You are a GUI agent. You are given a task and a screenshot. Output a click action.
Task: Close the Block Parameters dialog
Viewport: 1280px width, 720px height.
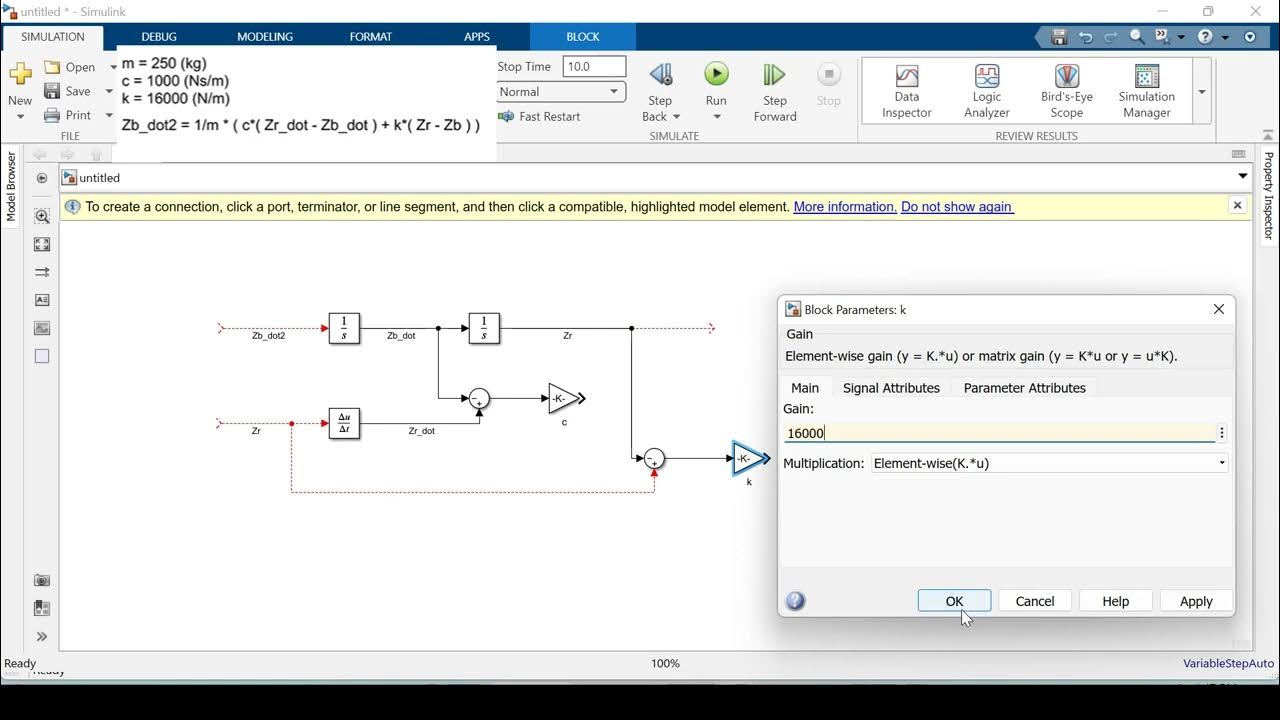1218,309
